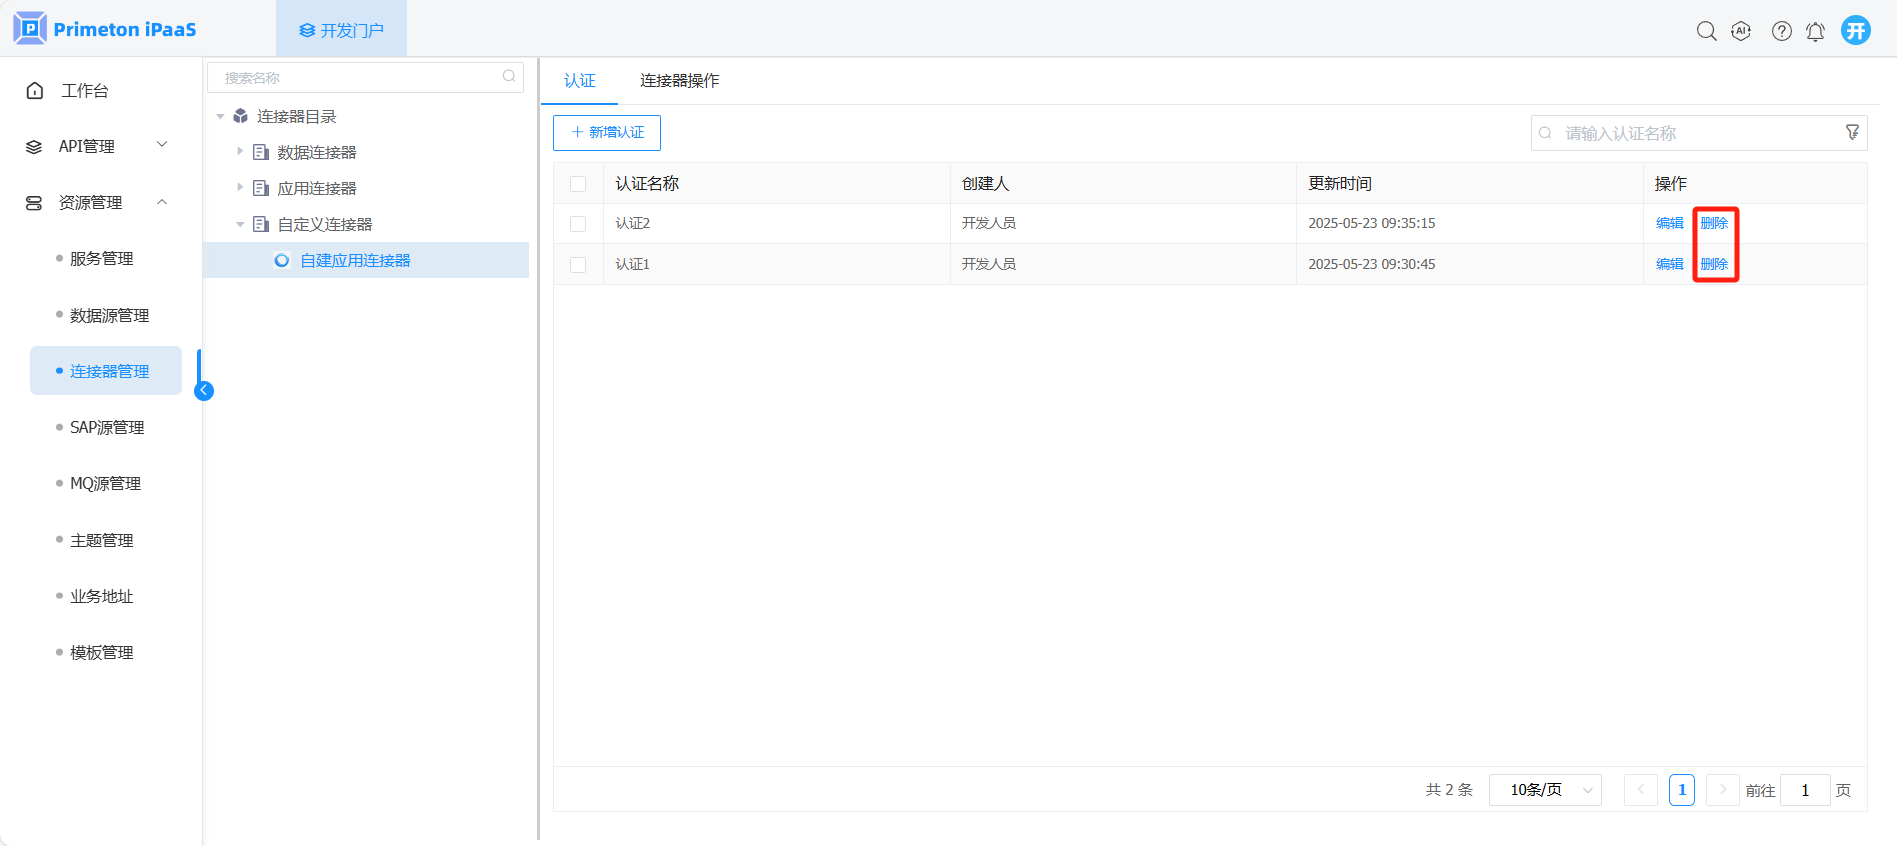1897x846 pixels.
Task: Click the user avatar icon
Action: coord(1856,30)
